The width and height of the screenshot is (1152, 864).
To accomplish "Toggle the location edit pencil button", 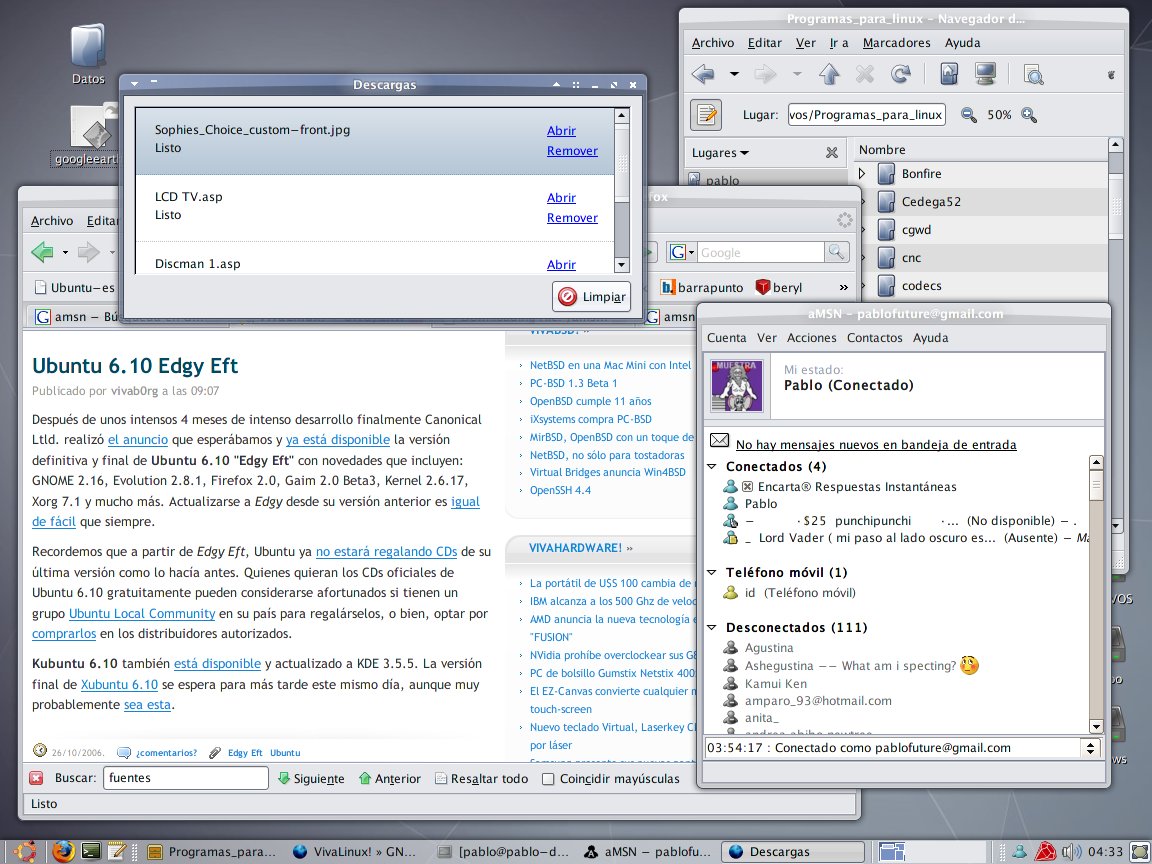I will (x=706, y=115).
